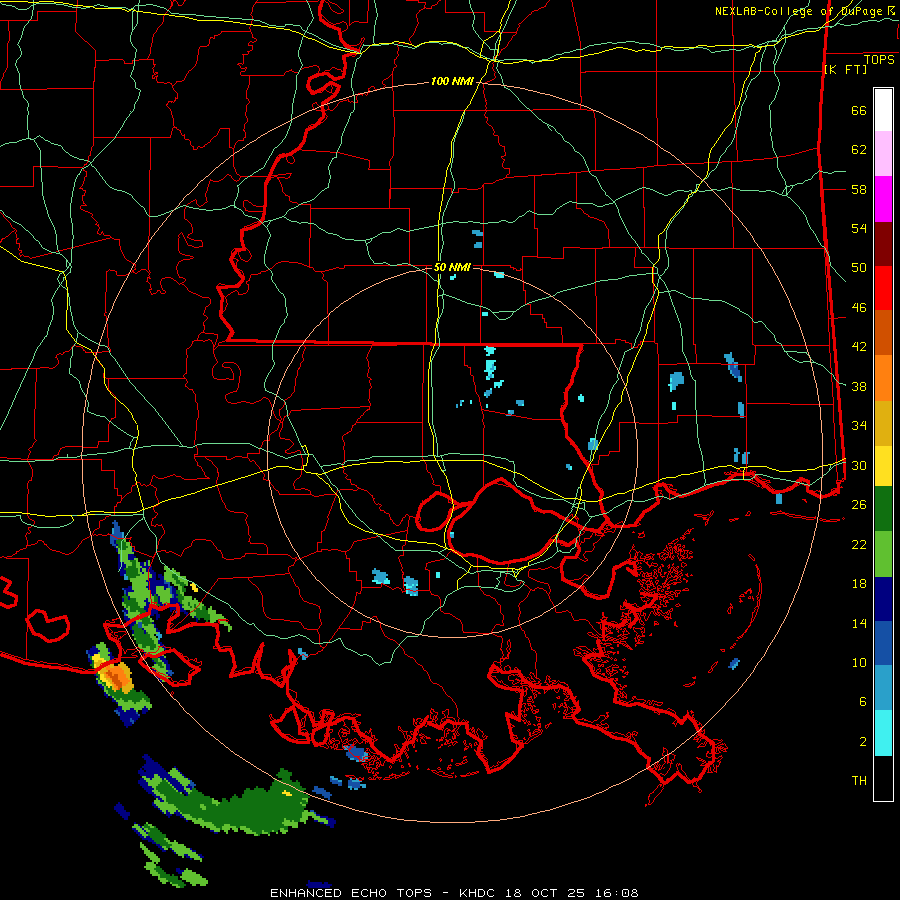Click the orange 38-42 kft legend swatch
Viewport: 900px width, 900px height.
[883, 378]
